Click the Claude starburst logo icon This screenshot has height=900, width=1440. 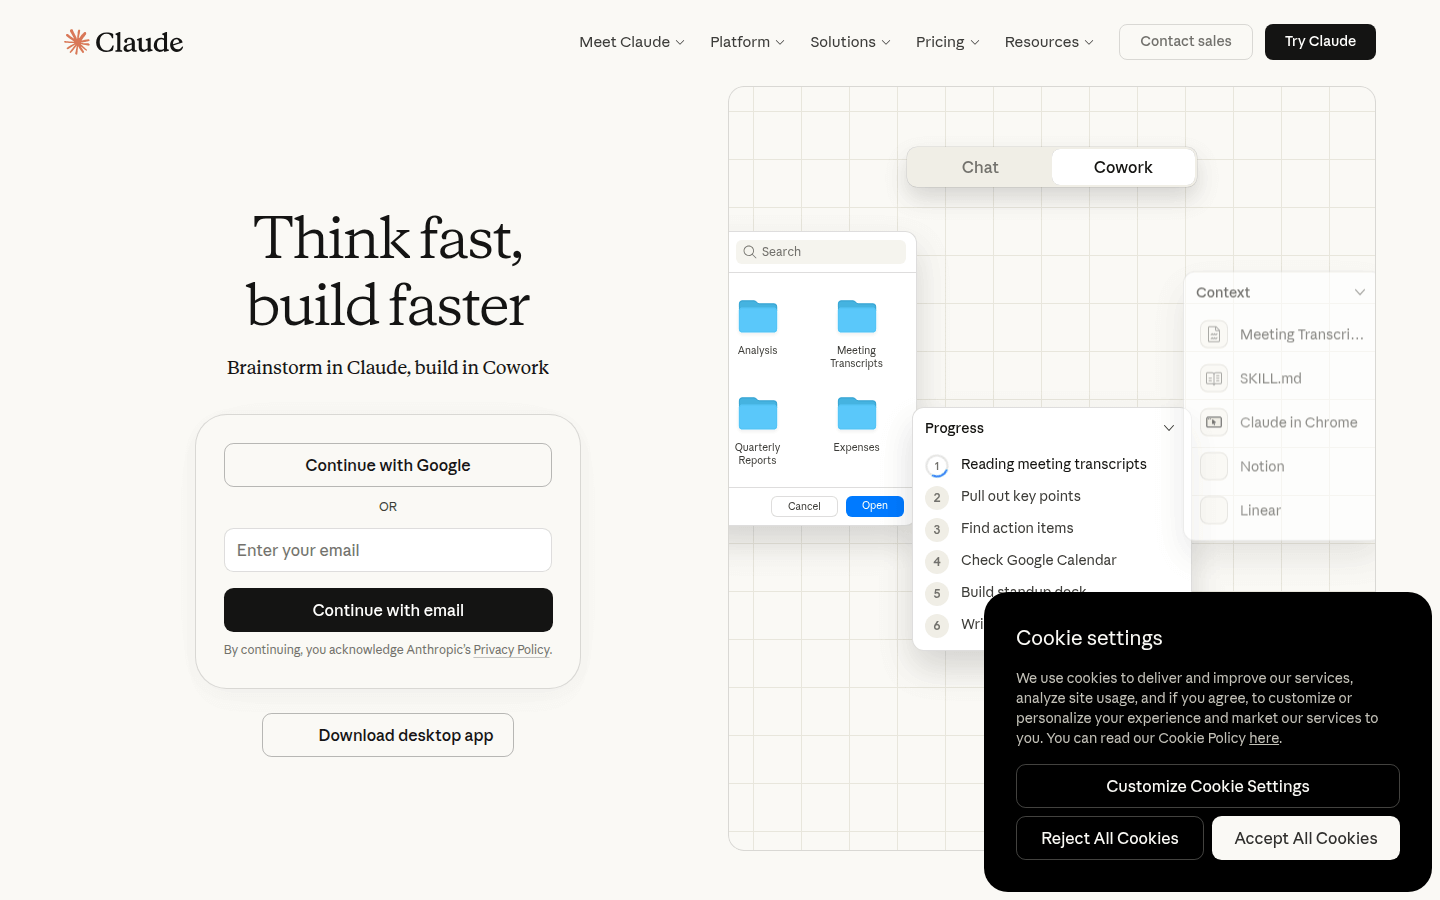click(77, 41)
